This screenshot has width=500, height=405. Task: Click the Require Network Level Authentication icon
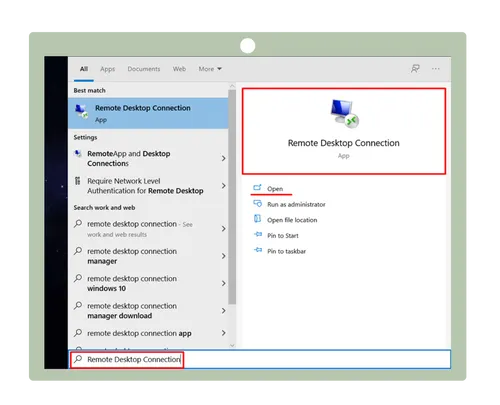[78, 181]
